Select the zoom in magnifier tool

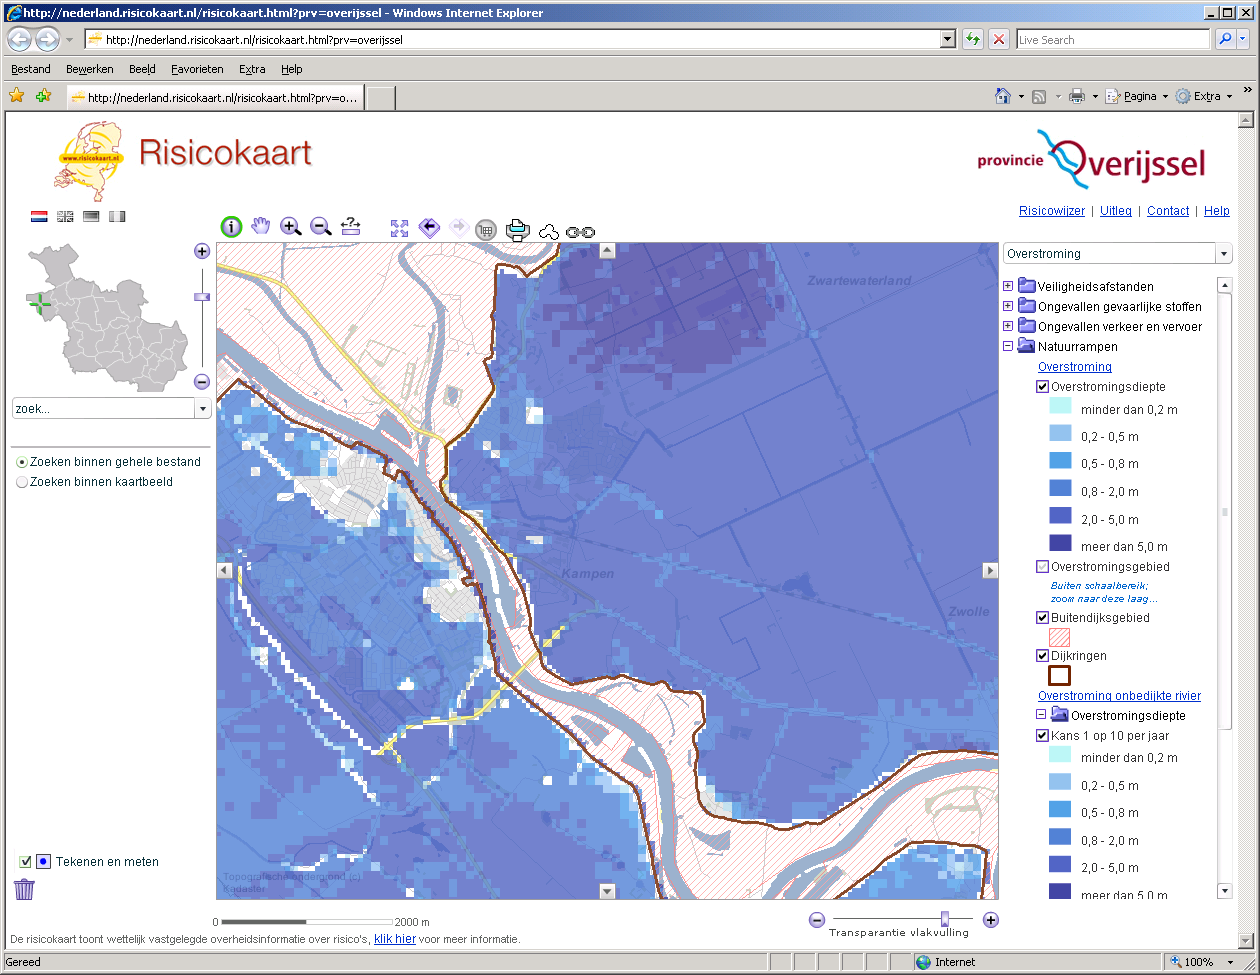[290, 226]
